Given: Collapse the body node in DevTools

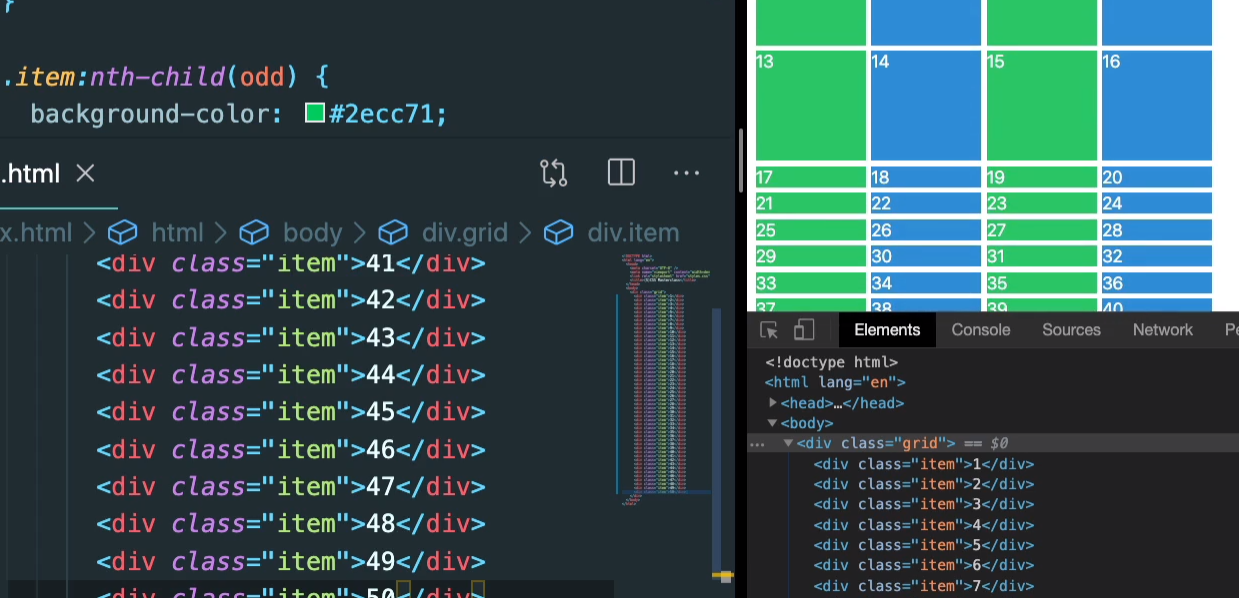Looking at the screenshot, I should (773, 423).
